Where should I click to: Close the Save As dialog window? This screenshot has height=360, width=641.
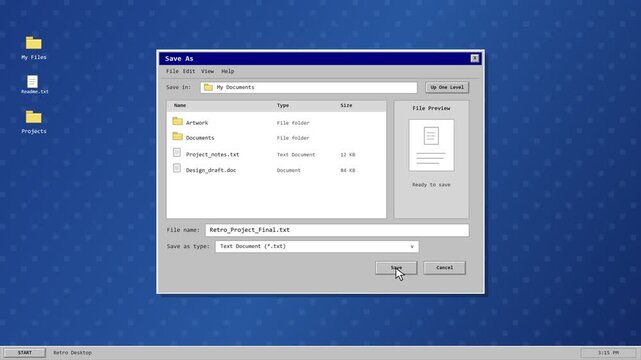tap(475, 58)
